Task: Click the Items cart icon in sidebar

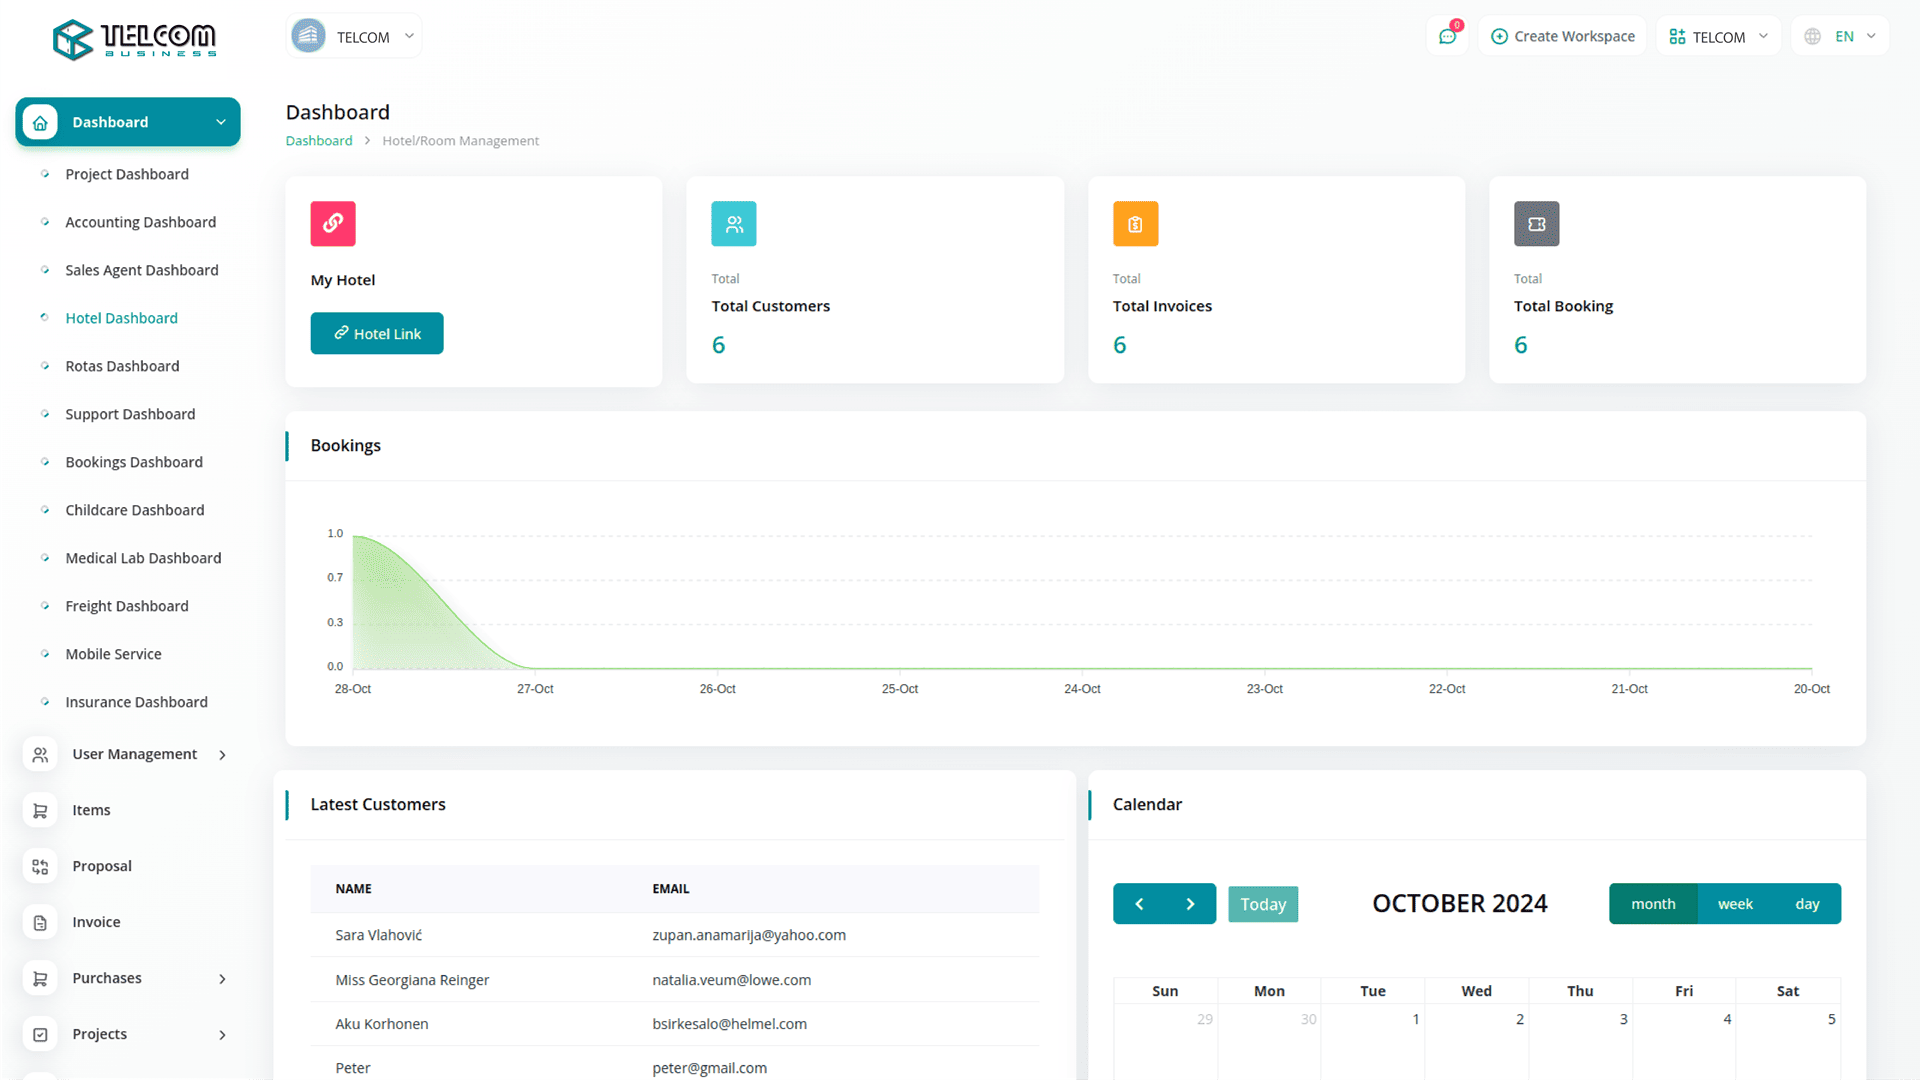Action: pos(40,810)
